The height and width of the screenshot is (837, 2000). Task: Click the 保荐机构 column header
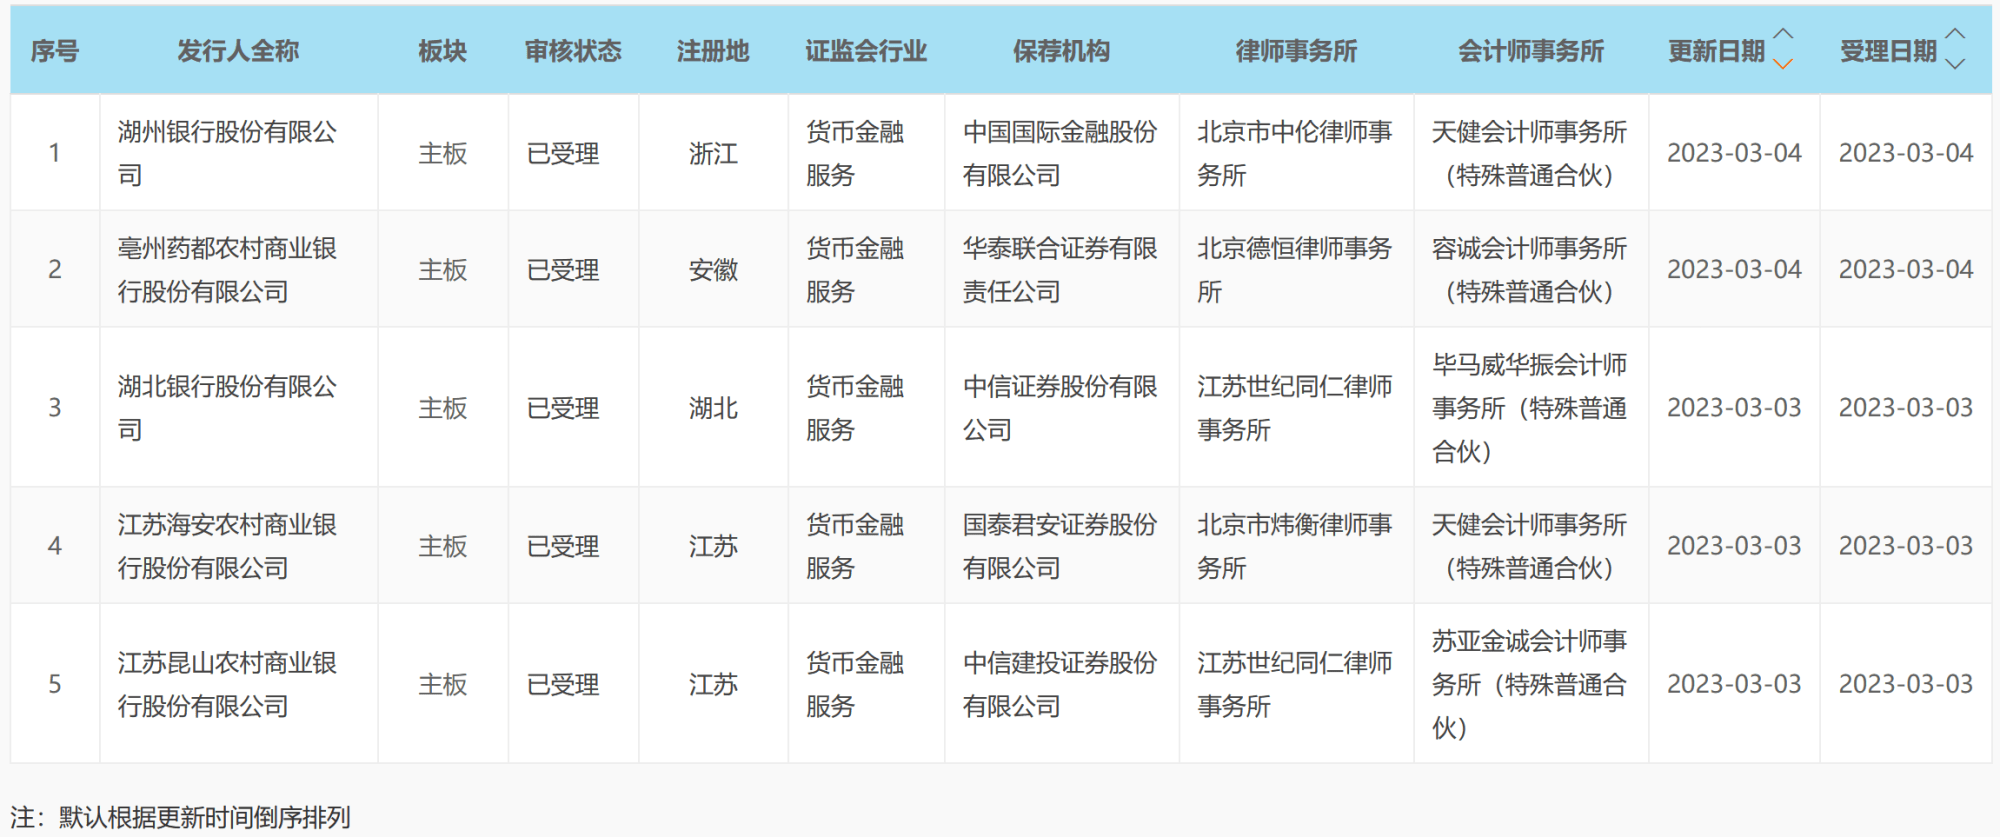click(x=1061, y=51)
